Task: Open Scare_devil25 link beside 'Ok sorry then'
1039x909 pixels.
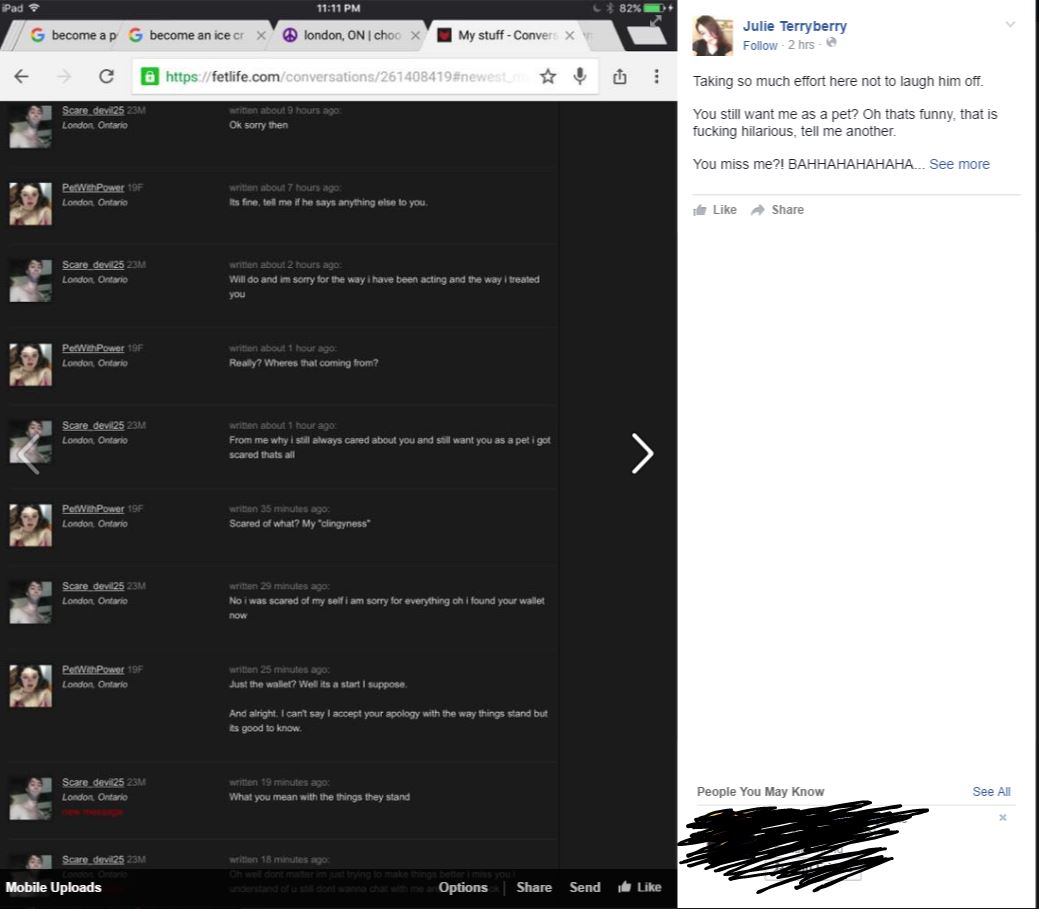Action: pyautogui.click(x=93, y=111)
